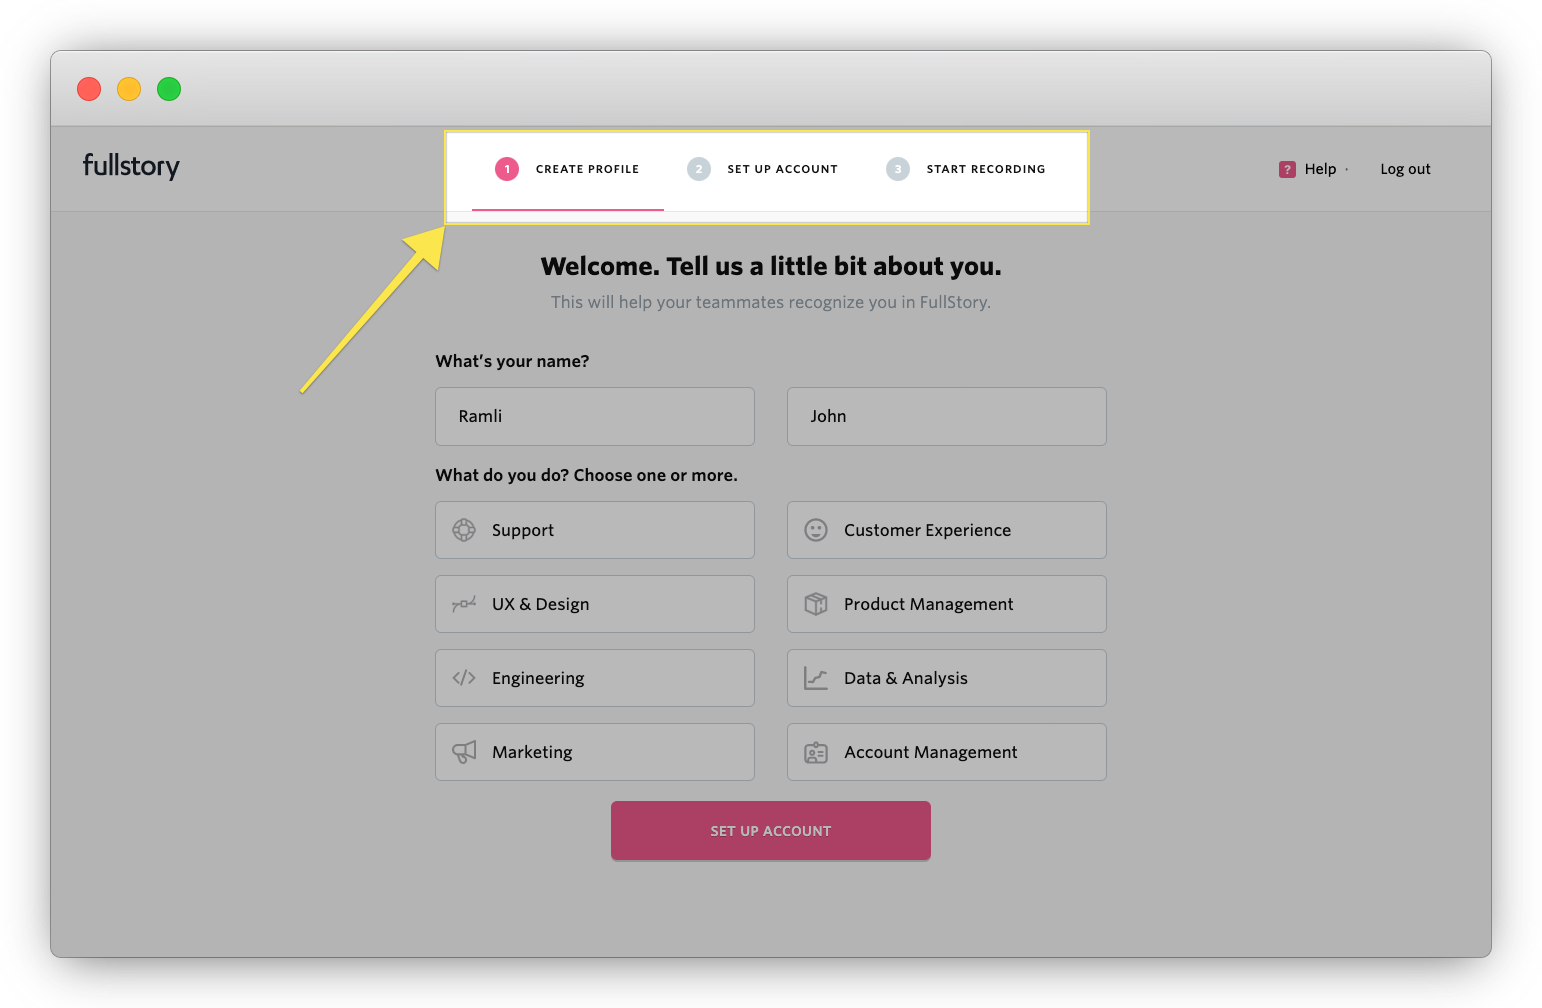The image size is (1542, 1008).
Task: Log out of the account
Action: coord(1405,169)
